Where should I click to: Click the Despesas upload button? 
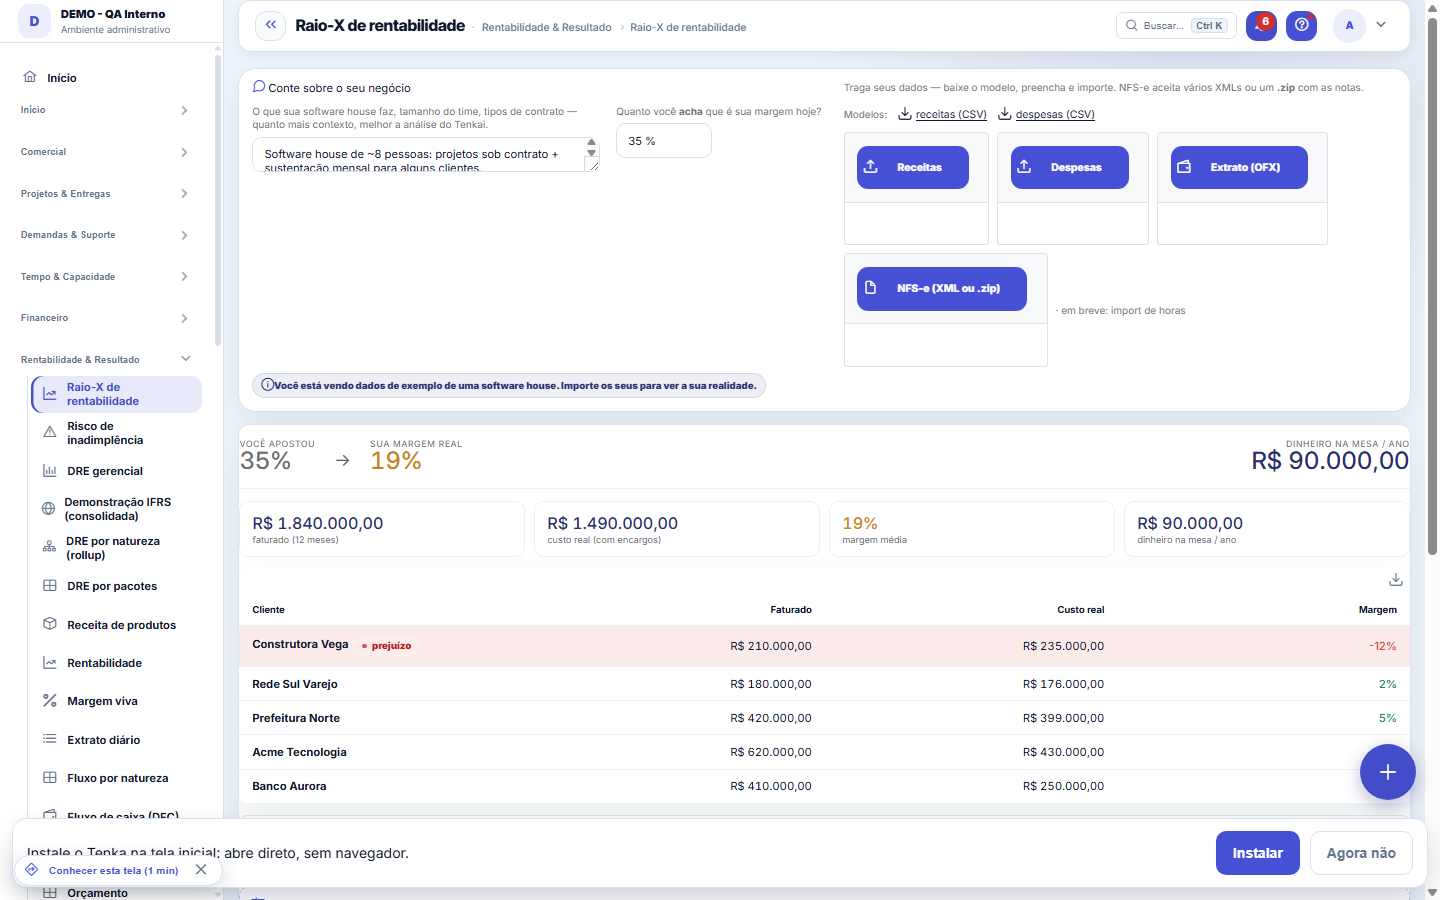coord(1069,167)
